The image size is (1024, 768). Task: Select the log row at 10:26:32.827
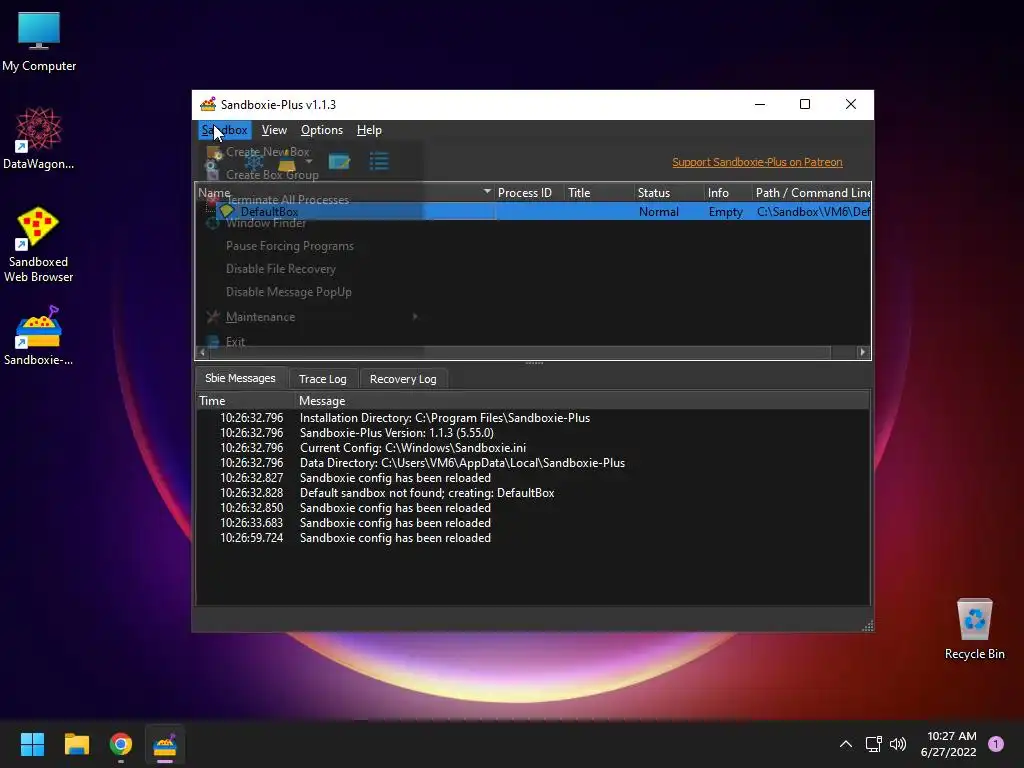tap(395, 478)
